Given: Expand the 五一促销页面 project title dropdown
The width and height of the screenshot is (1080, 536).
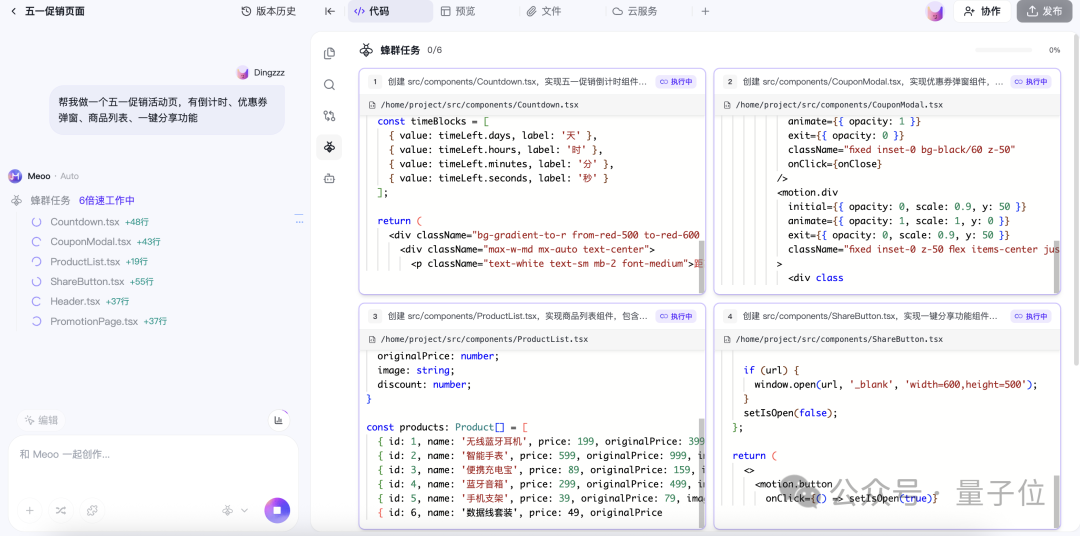Looking at the screenshot, I should coord(48,11).
